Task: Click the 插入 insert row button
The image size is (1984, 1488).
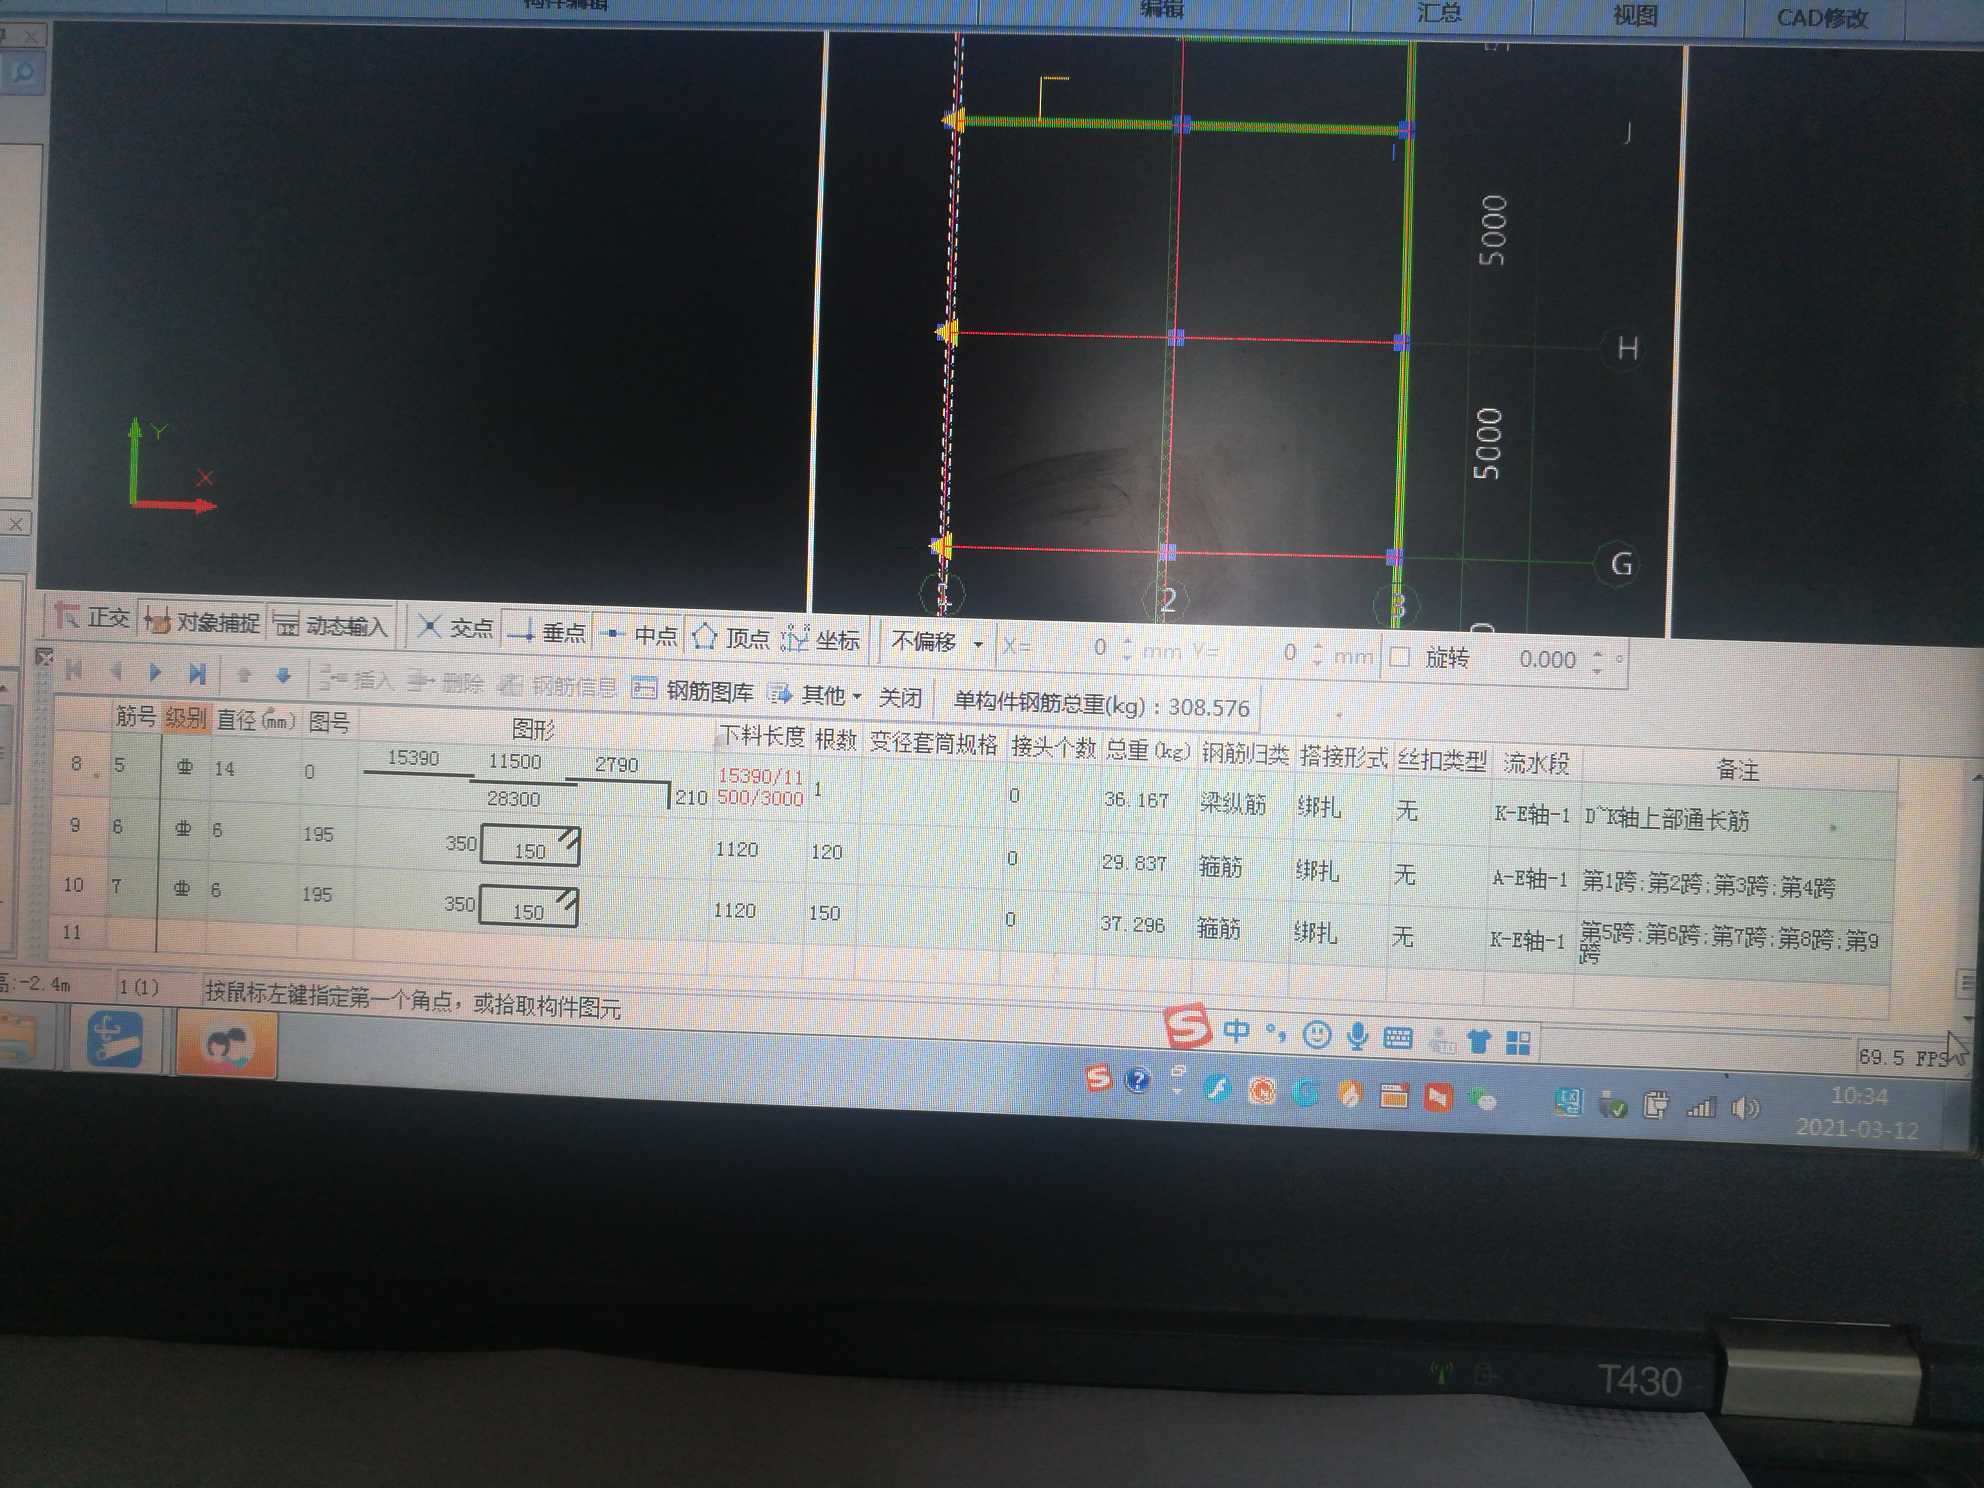Action: tap(357, 680)
